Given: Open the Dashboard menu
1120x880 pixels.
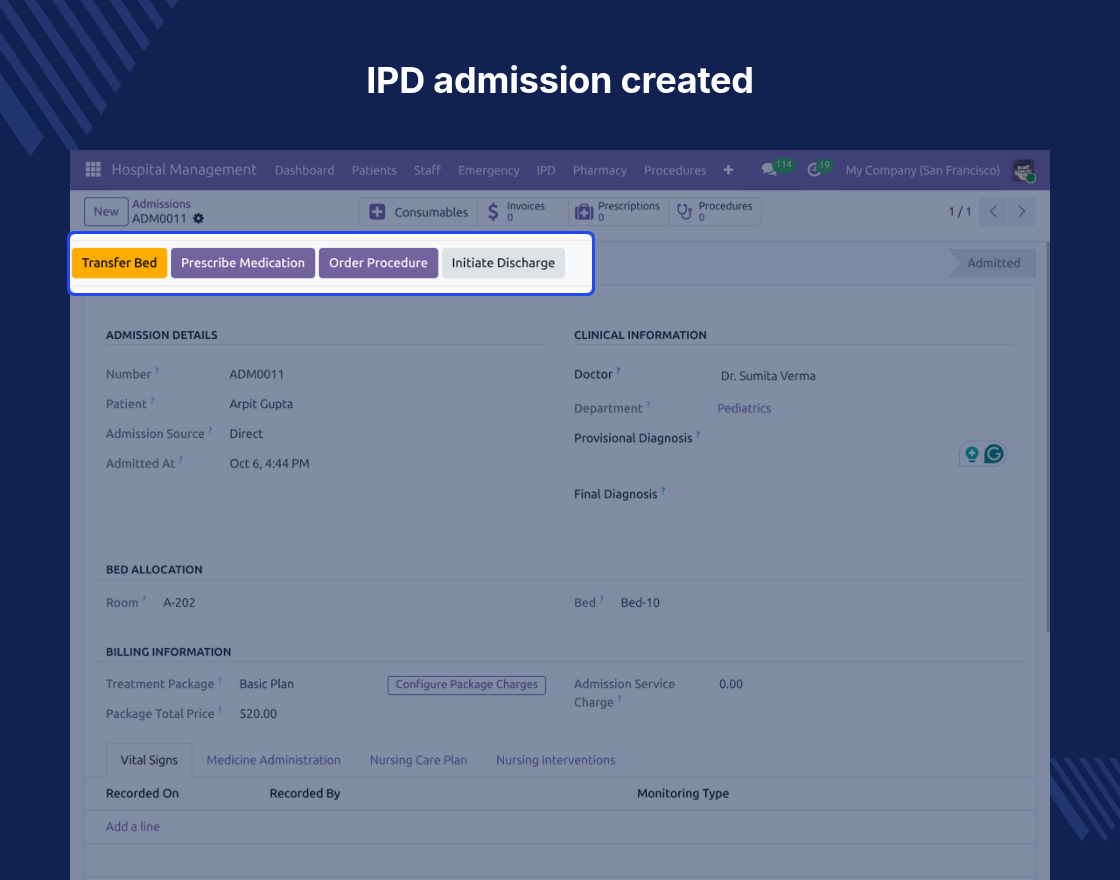Looking at the screenshot, I should tap(304, 170).
